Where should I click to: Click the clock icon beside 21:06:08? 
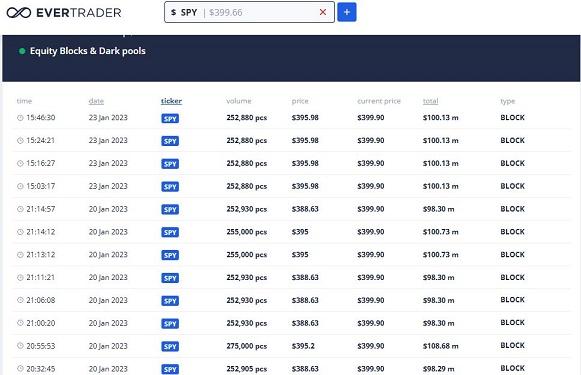click(x=20, y=300)
